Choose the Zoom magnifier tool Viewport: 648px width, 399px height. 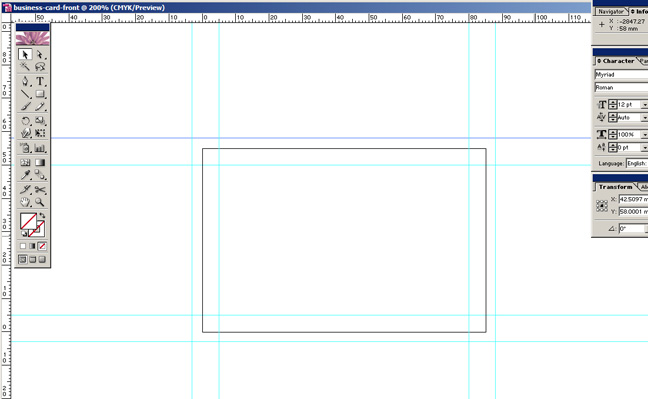coord(40,202)
